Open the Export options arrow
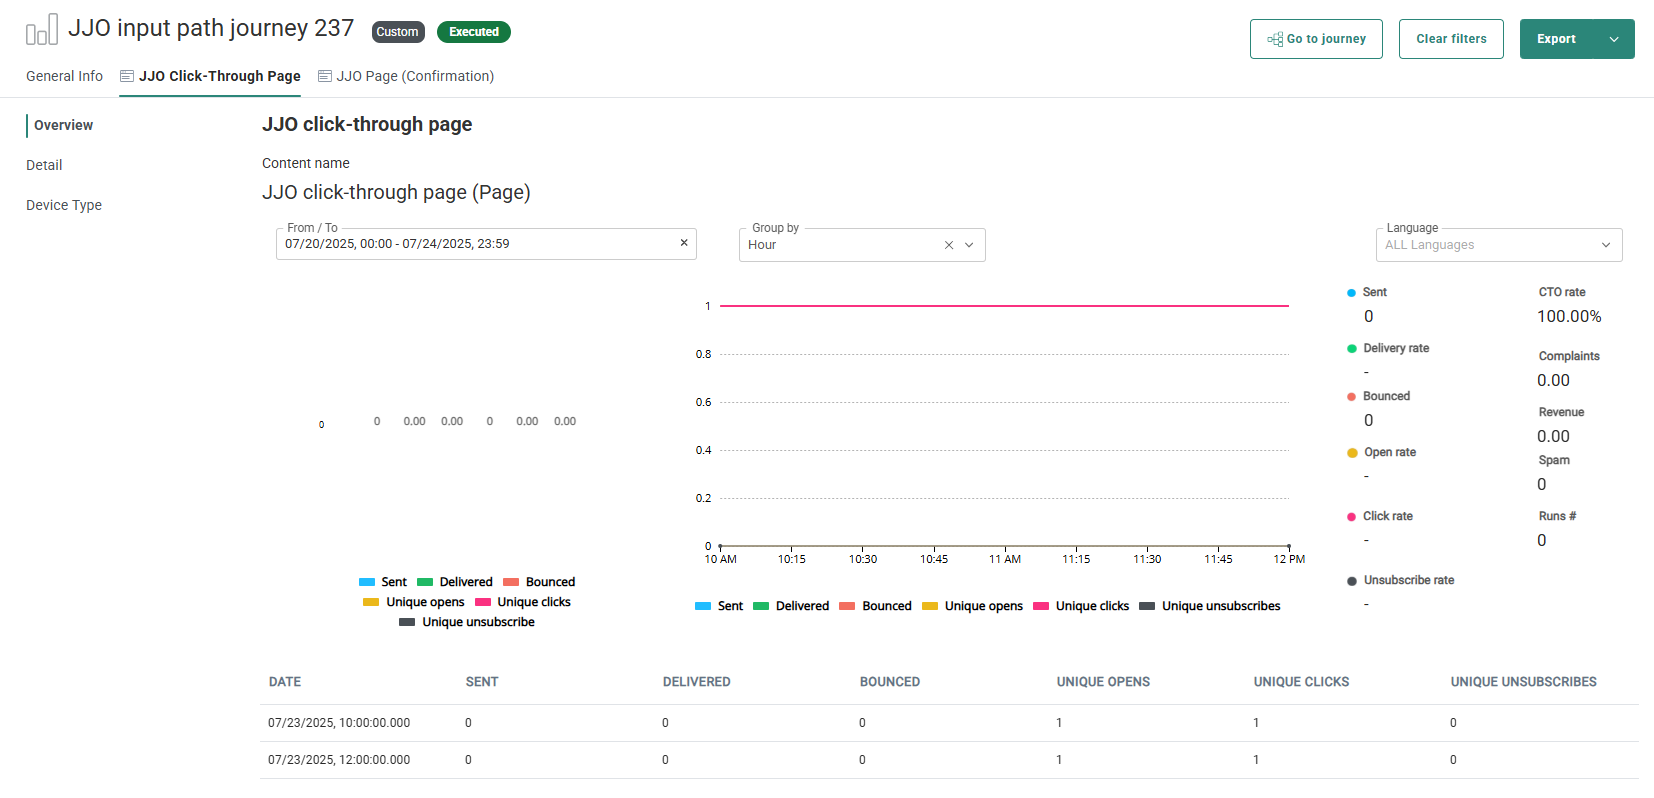This screenshot has height=798, width=1654. click(x=1613, y=39)
